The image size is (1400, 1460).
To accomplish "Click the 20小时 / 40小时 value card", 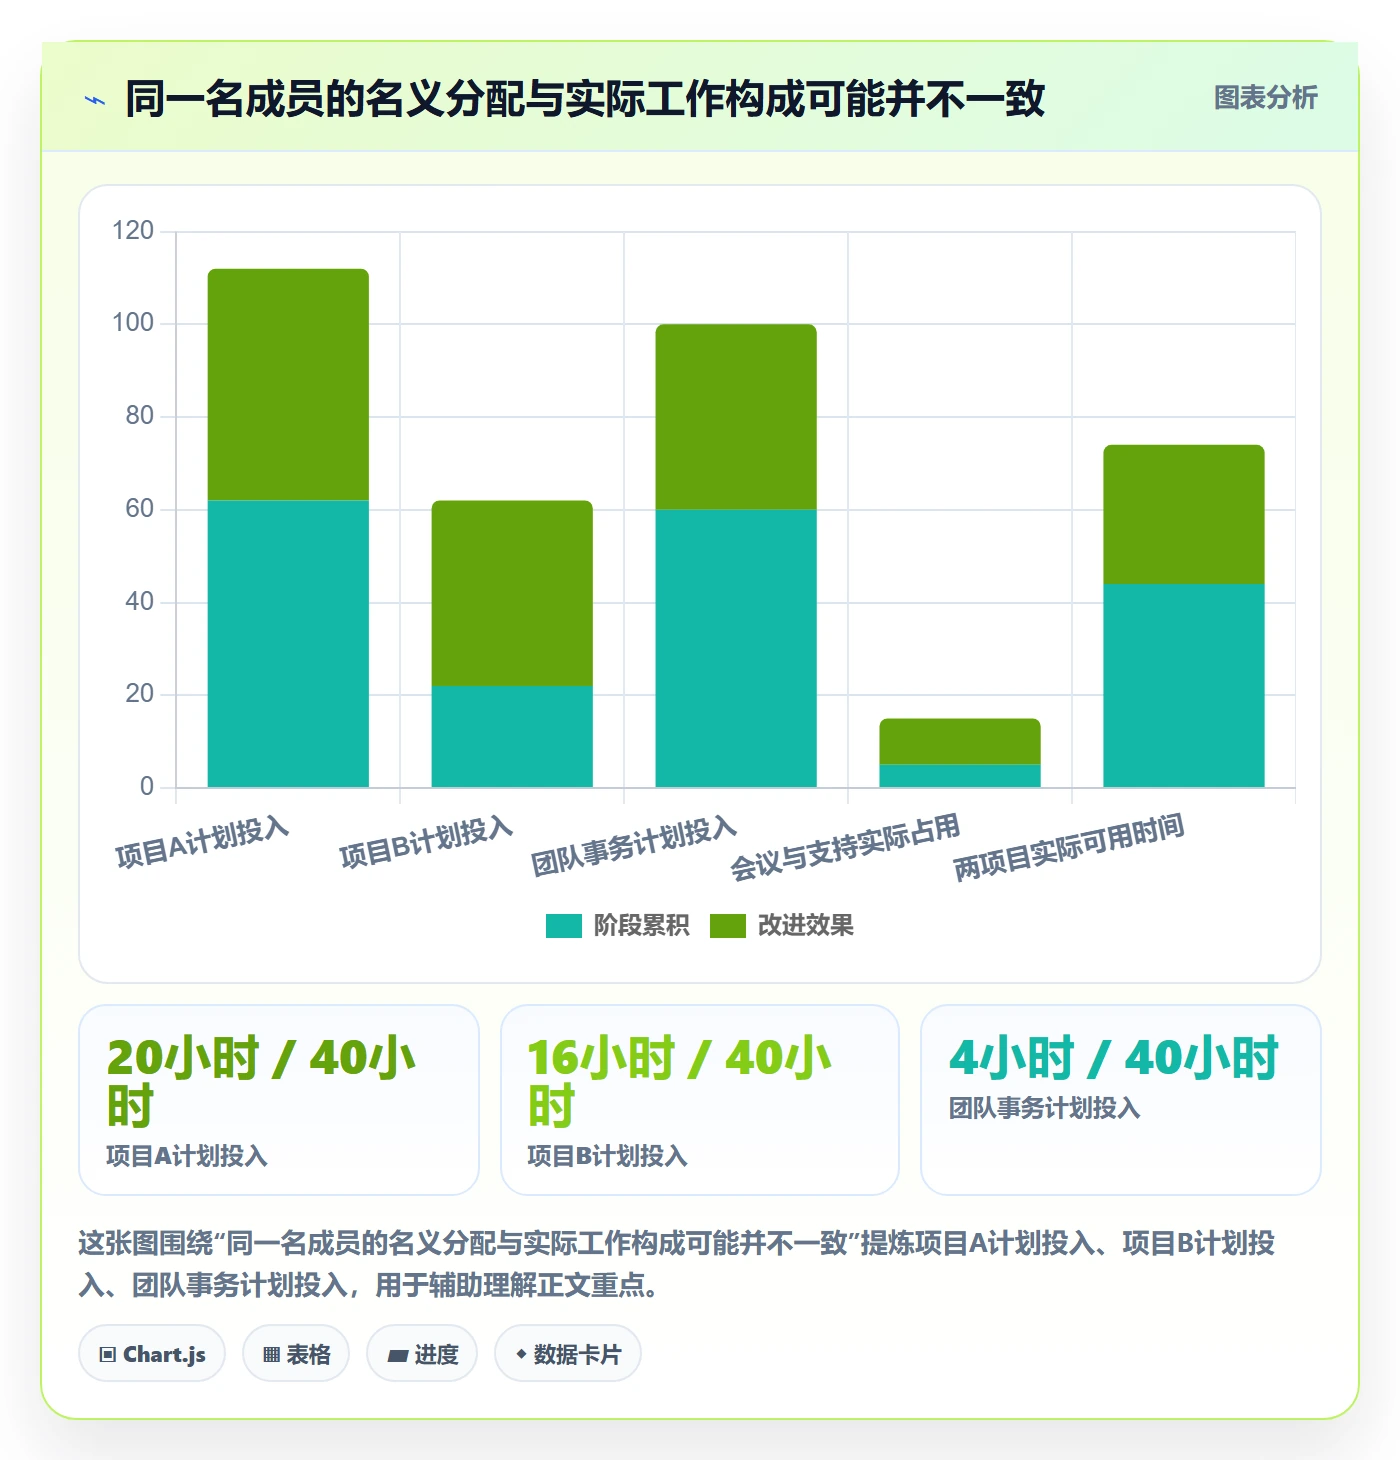I will tap(279, 1100).
